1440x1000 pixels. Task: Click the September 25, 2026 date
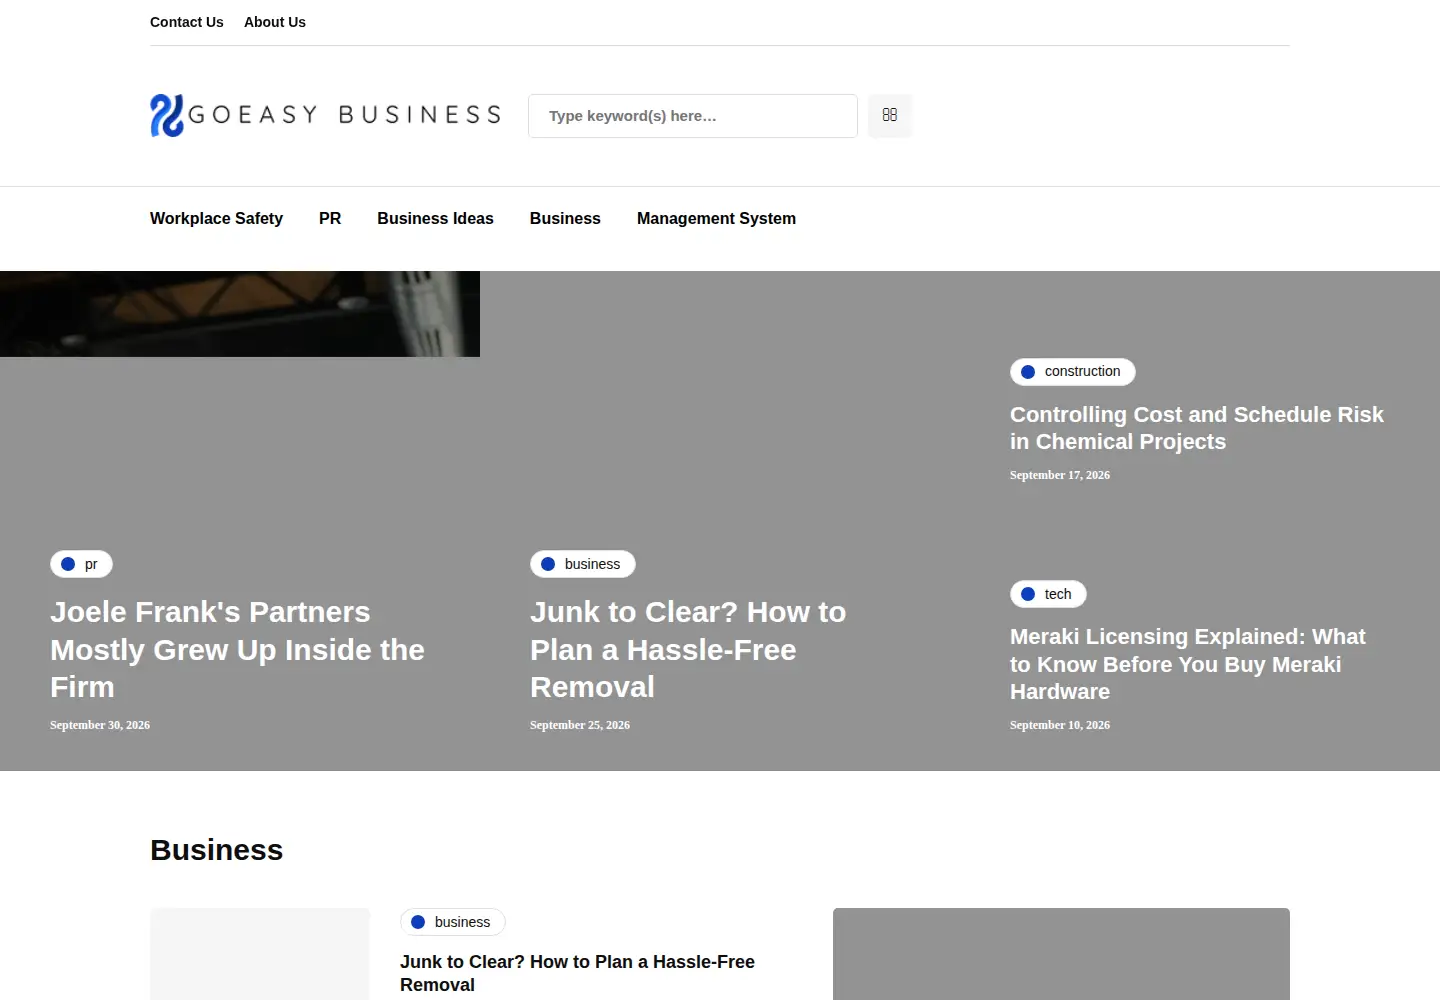[580, 725]
